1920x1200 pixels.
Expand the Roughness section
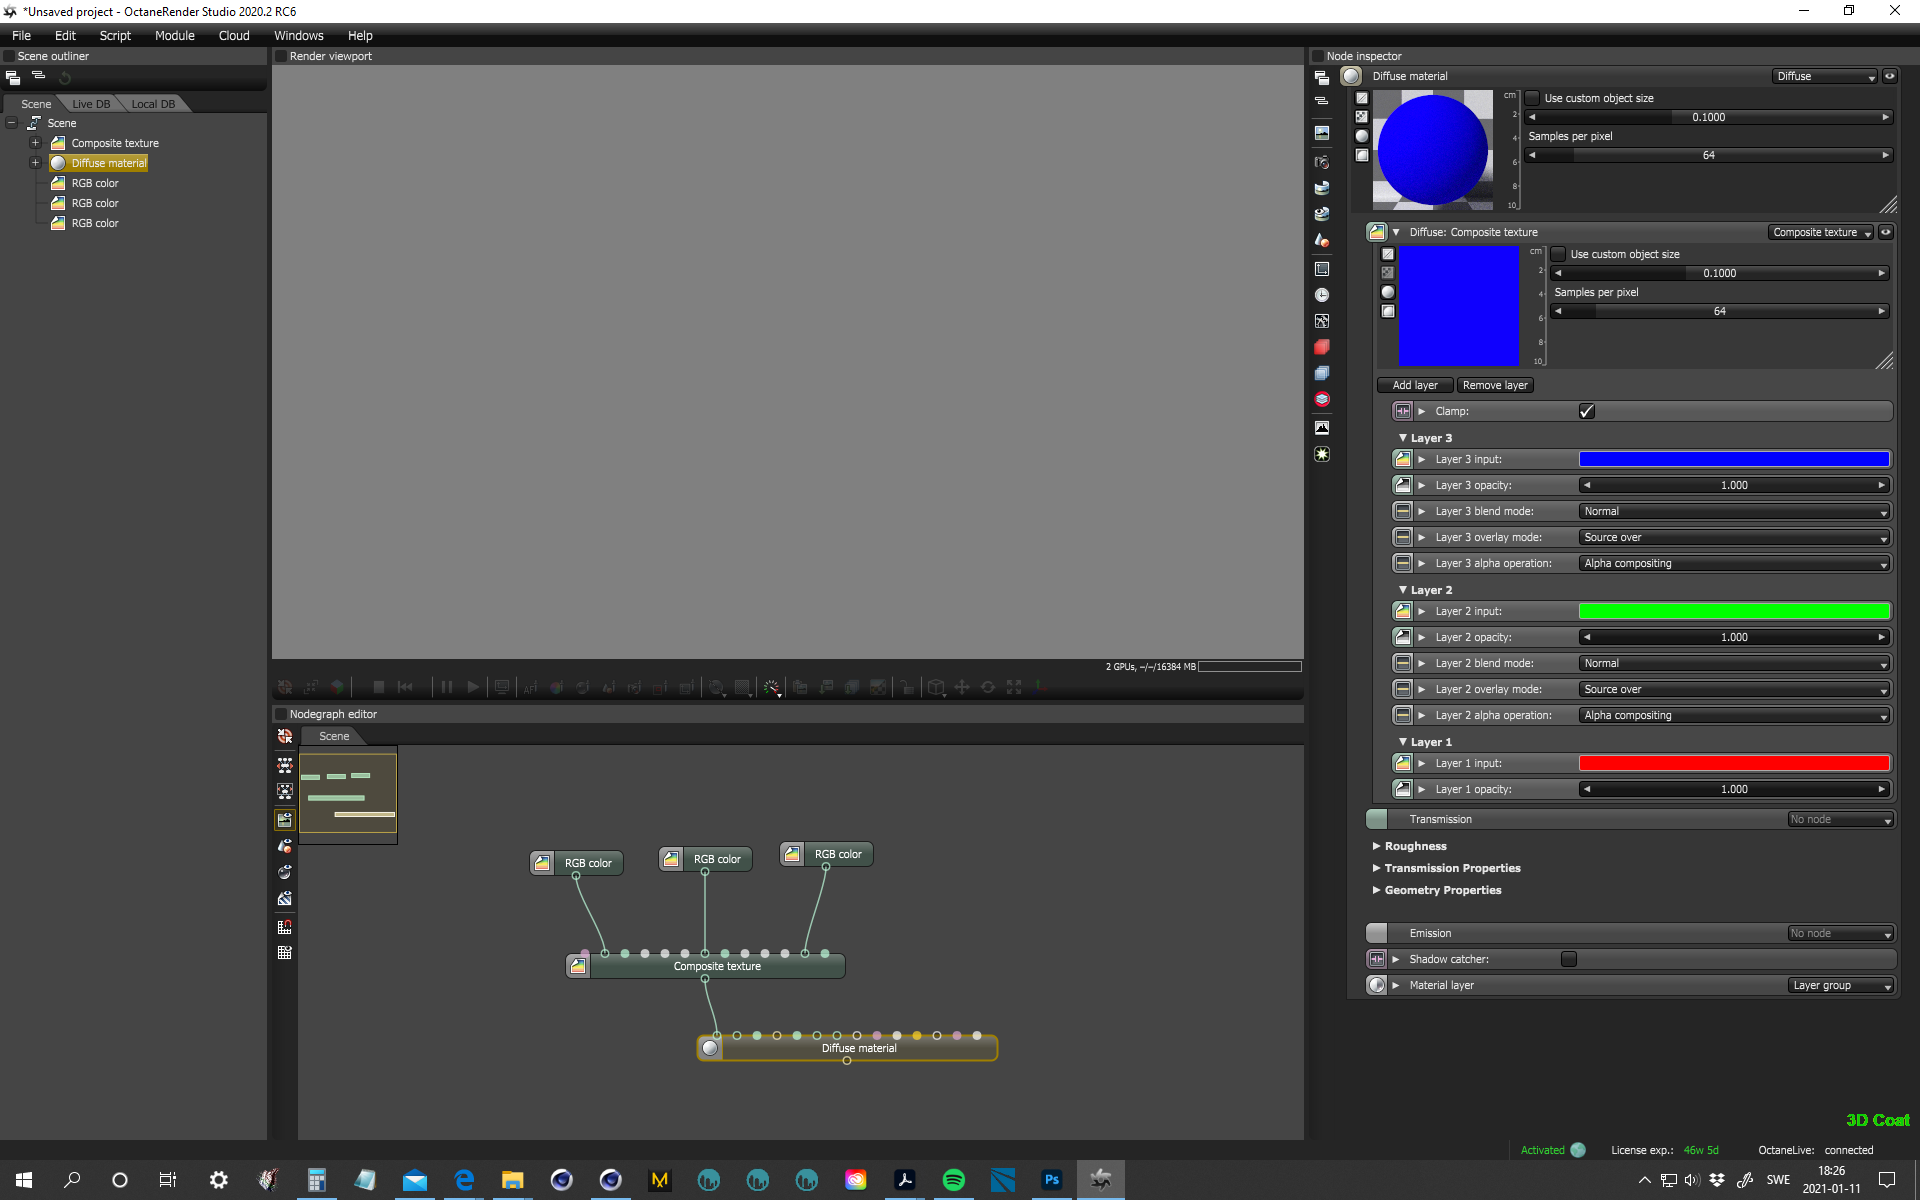click(x=1414, y=846)
